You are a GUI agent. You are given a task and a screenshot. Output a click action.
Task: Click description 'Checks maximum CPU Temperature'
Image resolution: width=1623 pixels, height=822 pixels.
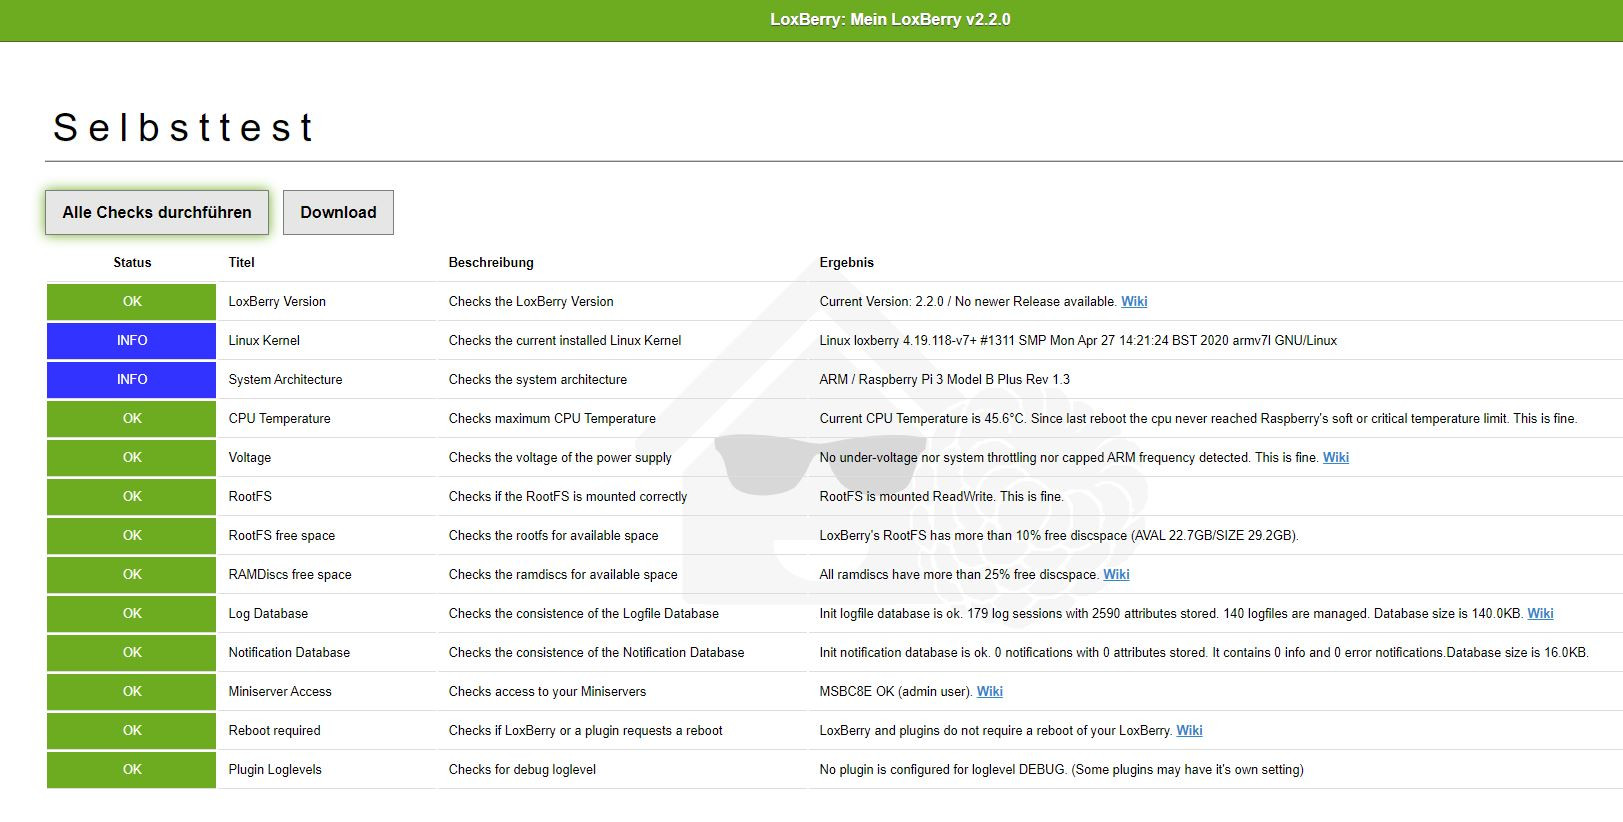552,418
